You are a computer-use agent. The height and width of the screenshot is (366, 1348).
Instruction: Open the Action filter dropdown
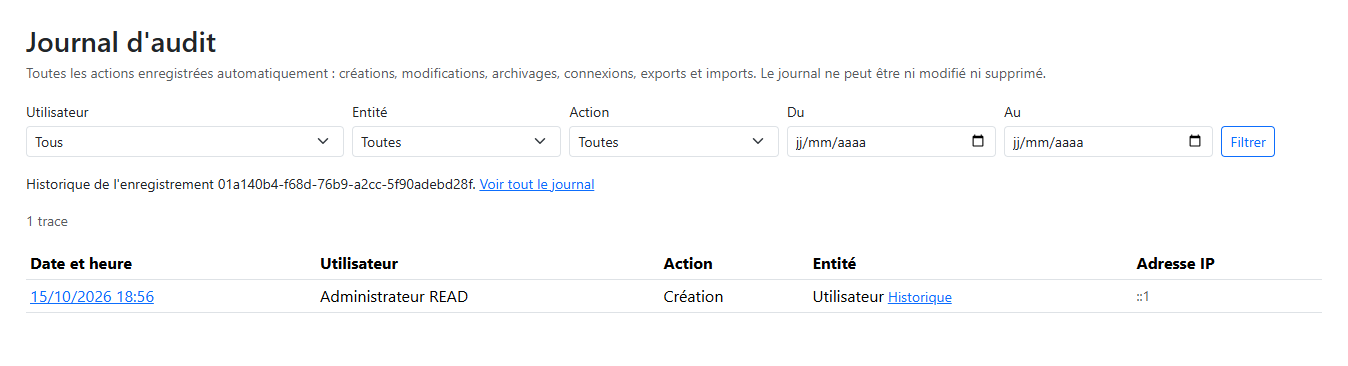click(673, 142)
